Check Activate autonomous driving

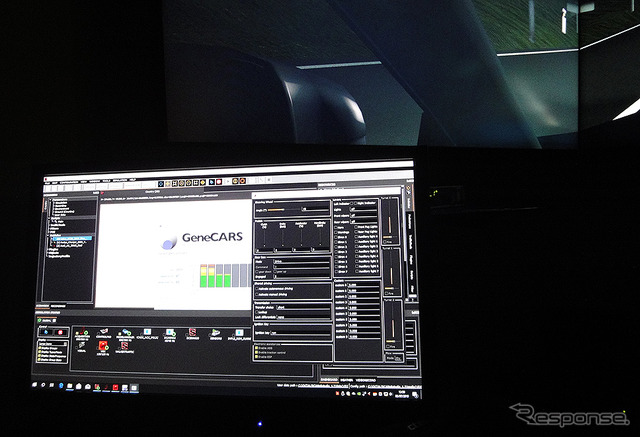(257, 288)
